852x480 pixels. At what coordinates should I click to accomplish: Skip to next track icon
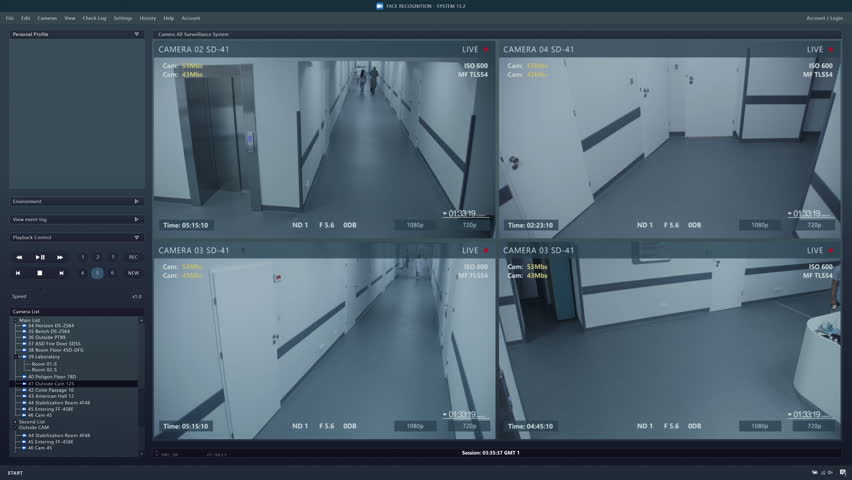(61, 273)
